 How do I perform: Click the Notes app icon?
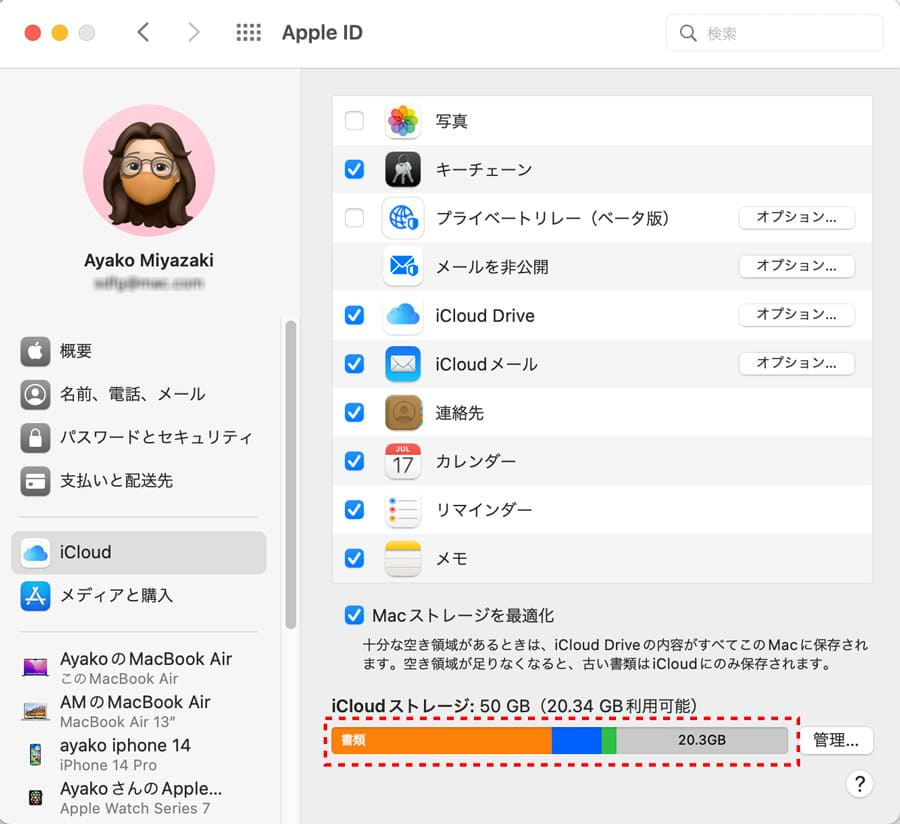point(403,558)
